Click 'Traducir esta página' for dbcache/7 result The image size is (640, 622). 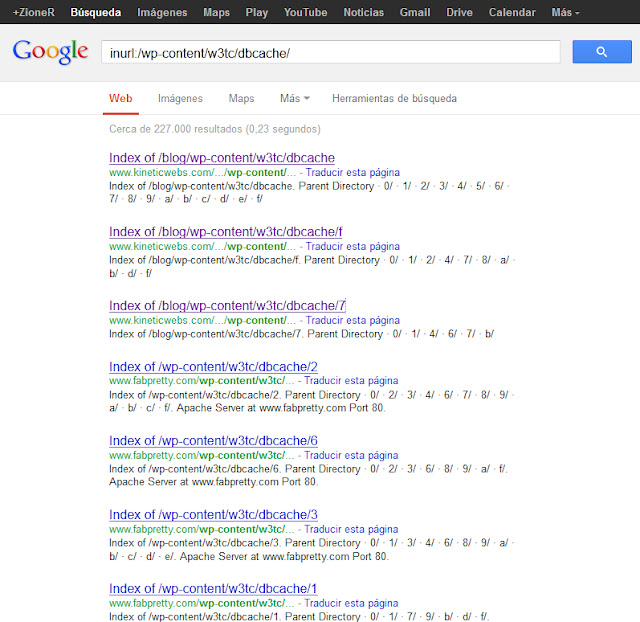tap(353, 320)
